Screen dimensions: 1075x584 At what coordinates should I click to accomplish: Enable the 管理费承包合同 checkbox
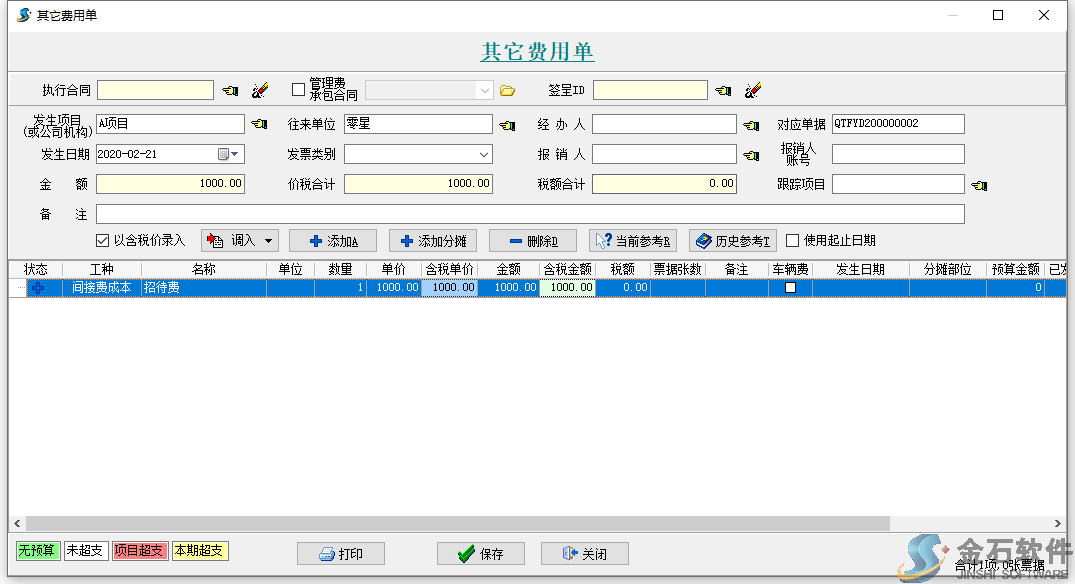(298, 90)
